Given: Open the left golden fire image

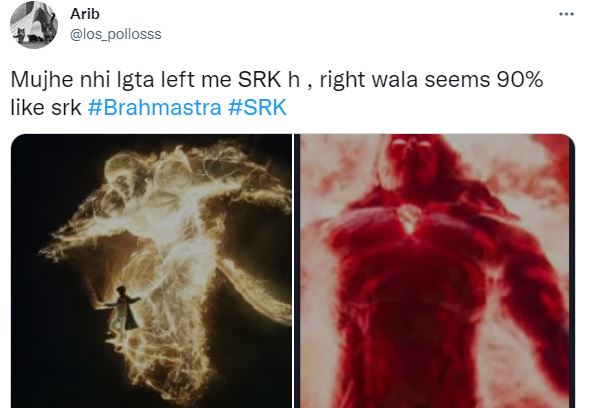Looking at the screenshot, I should point(152,271).
